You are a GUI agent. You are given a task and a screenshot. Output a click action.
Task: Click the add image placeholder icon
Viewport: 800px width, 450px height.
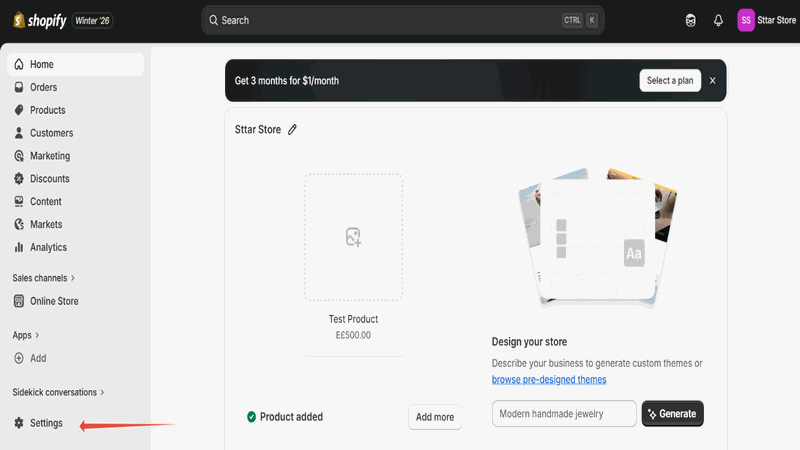click(353, 237)
